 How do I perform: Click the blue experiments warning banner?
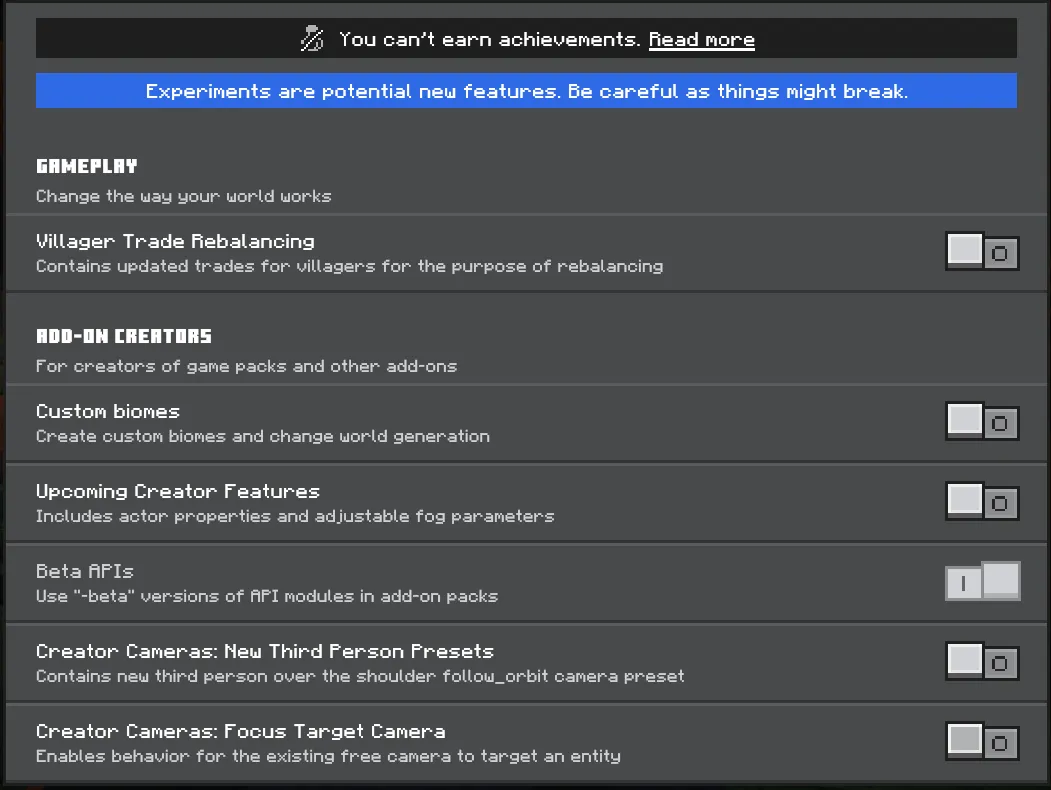(x=526, y=90)
